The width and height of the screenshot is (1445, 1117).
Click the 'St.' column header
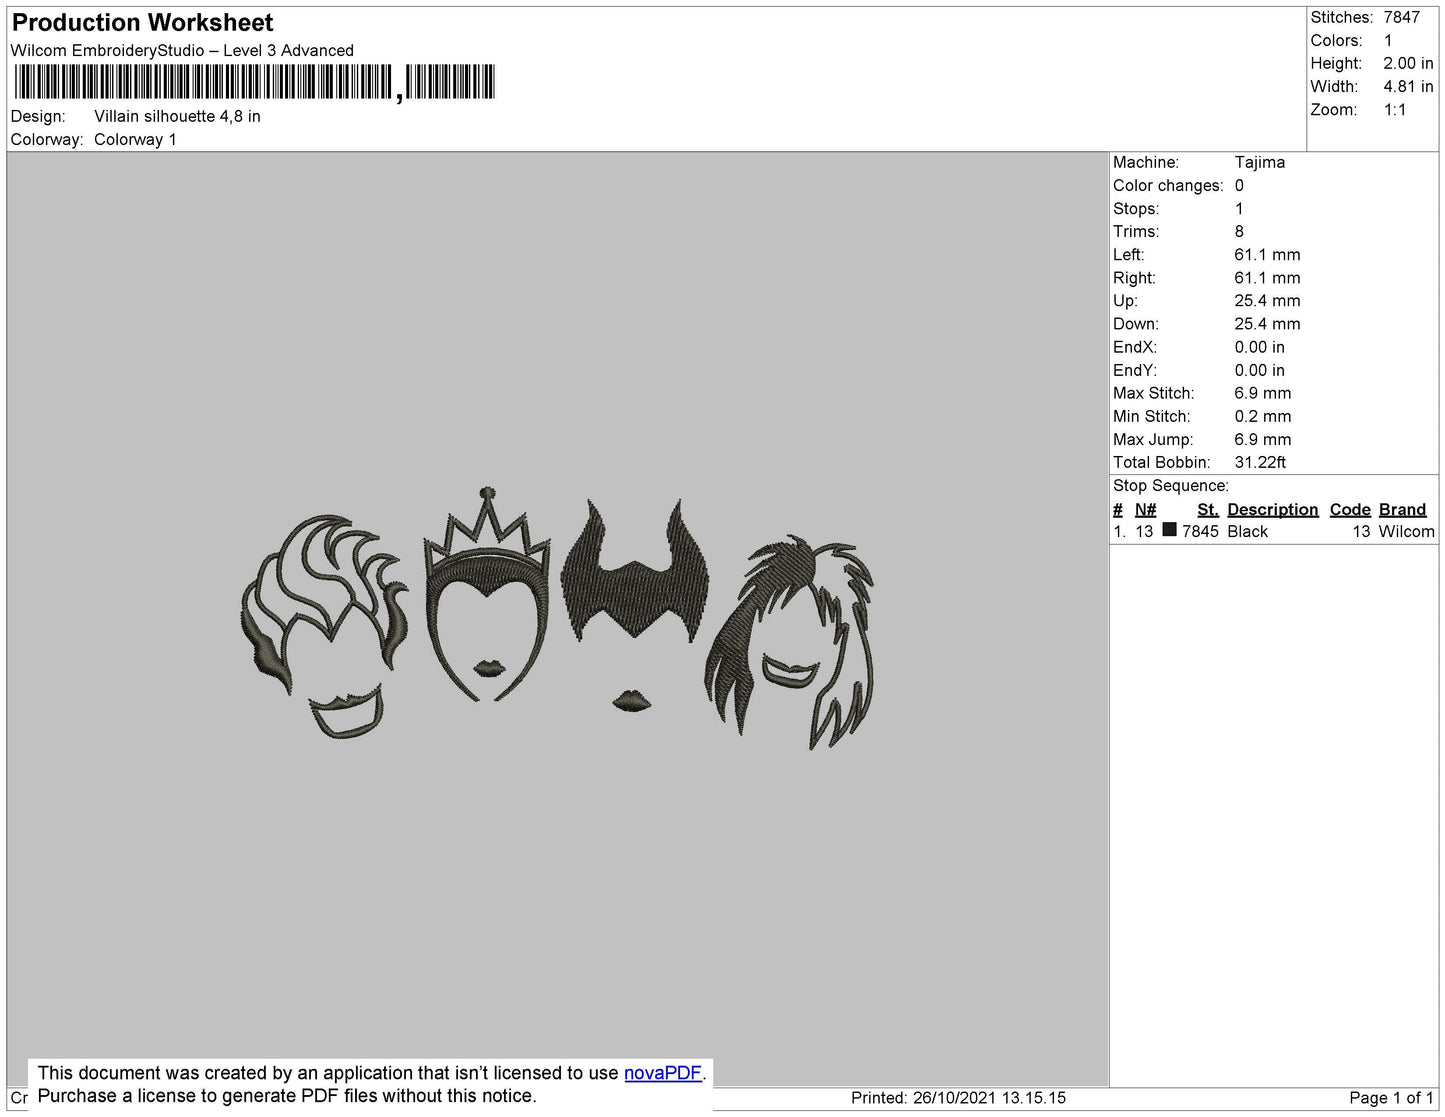coord(1208,509)
